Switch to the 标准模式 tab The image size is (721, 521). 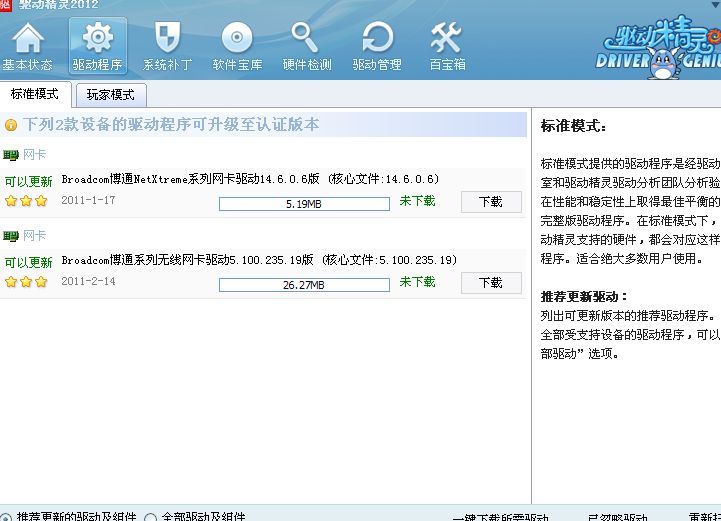pos(35,94)
